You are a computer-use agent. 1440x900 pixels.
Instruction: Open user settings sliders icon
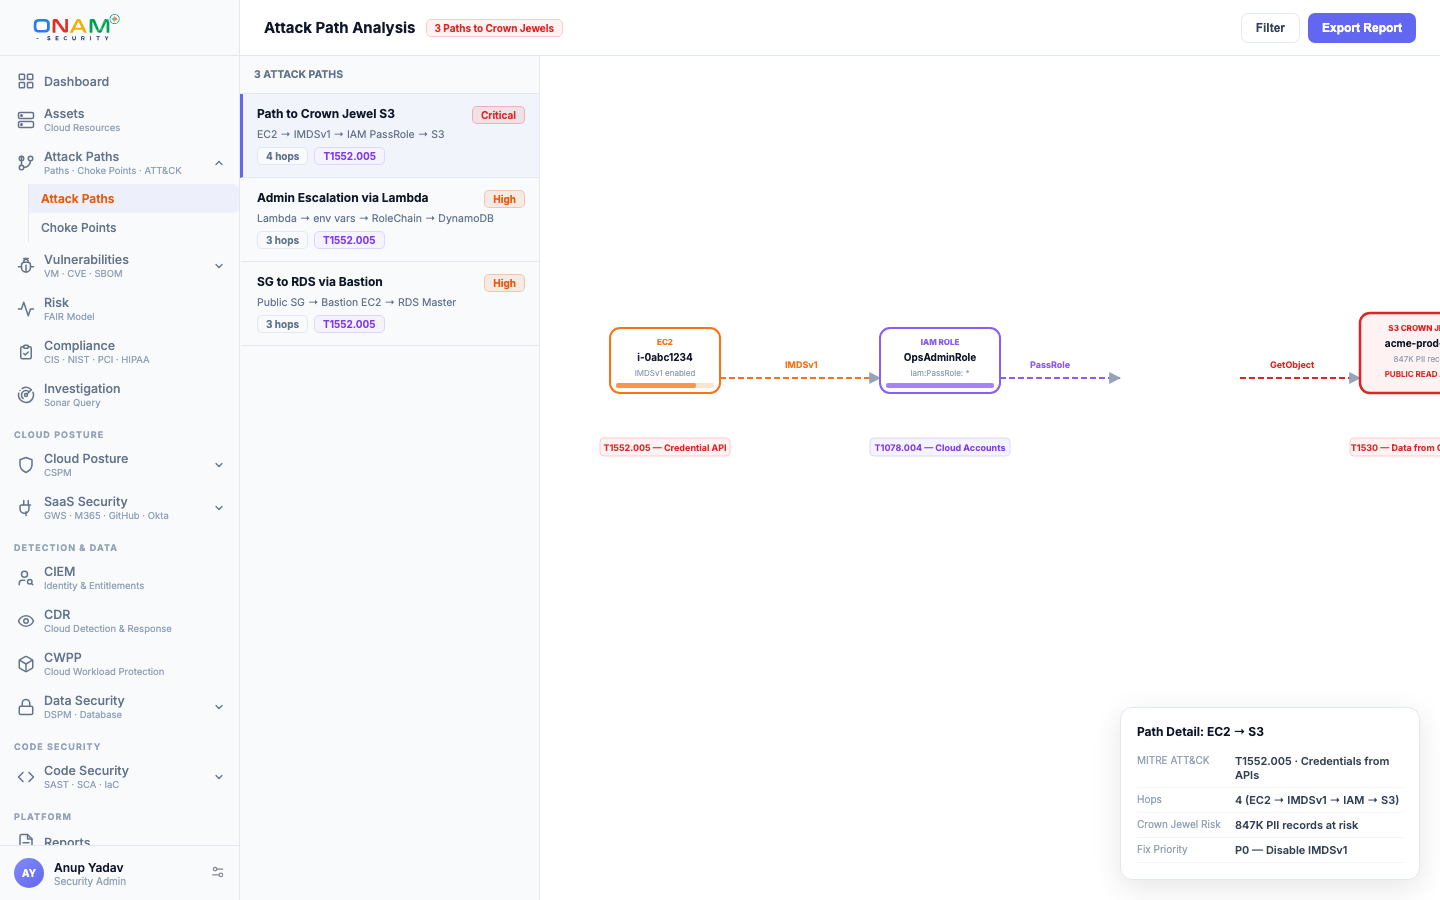point(218,873)
